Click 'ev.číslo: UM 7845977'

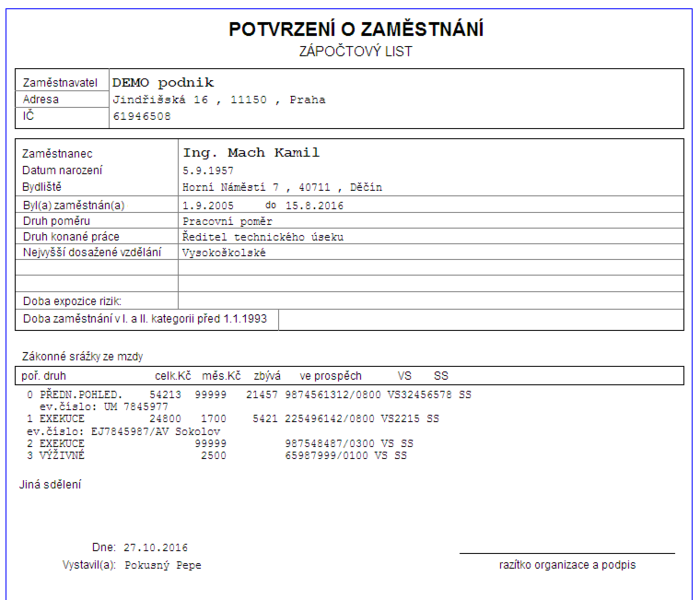(104, 407)
